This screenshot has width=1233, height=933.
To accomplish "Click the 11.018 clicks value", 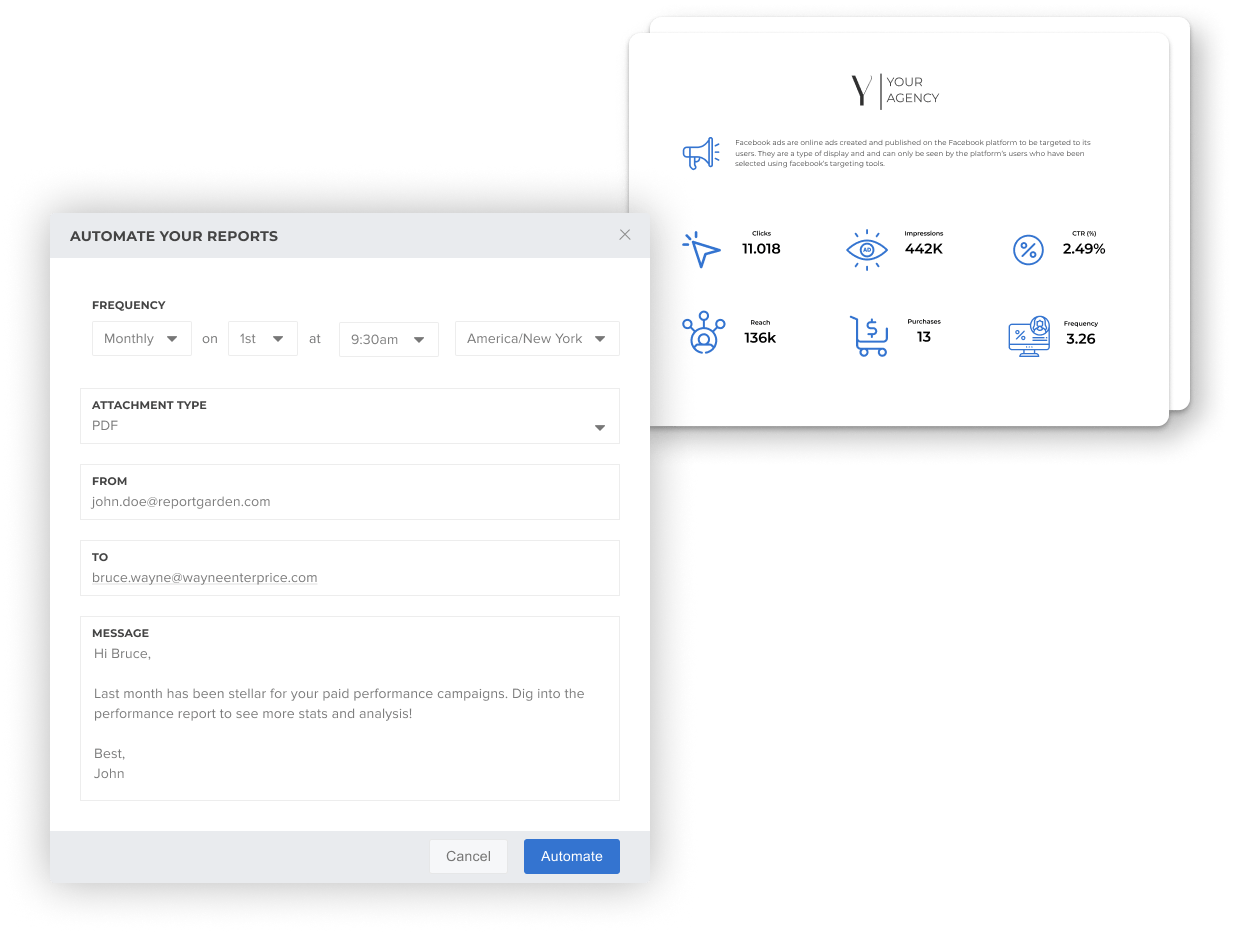I will pyautogui.click(x=761, y=249).
